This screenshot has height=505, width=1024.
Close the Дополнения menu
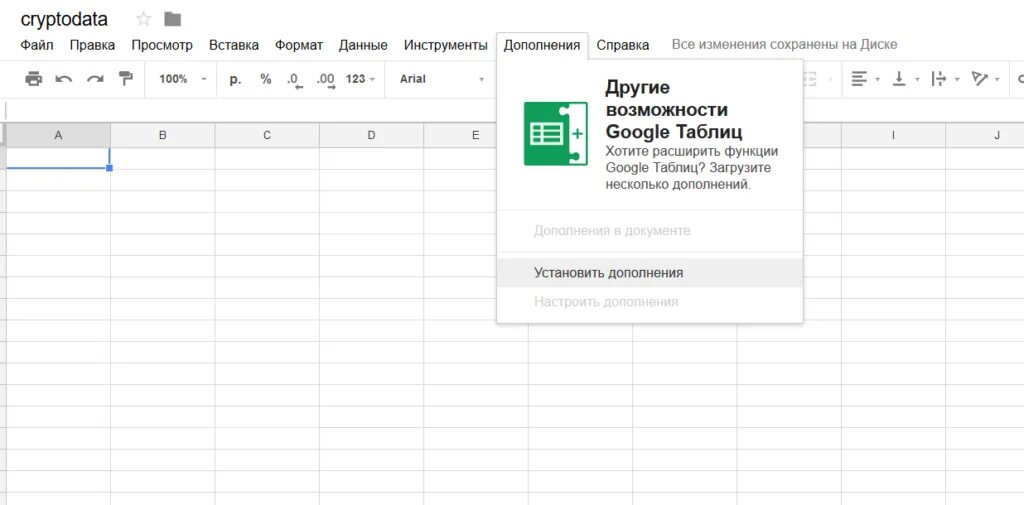(542, 45)
